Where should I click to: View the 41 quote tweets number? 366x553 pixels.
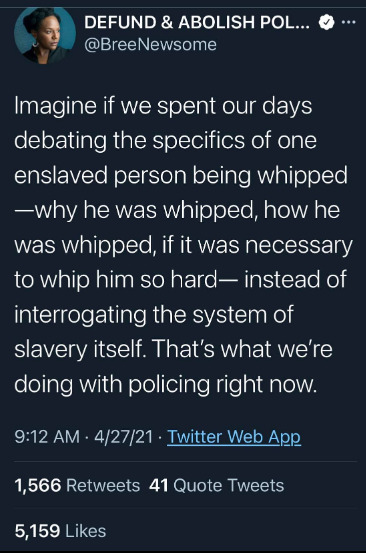point(159,486)
